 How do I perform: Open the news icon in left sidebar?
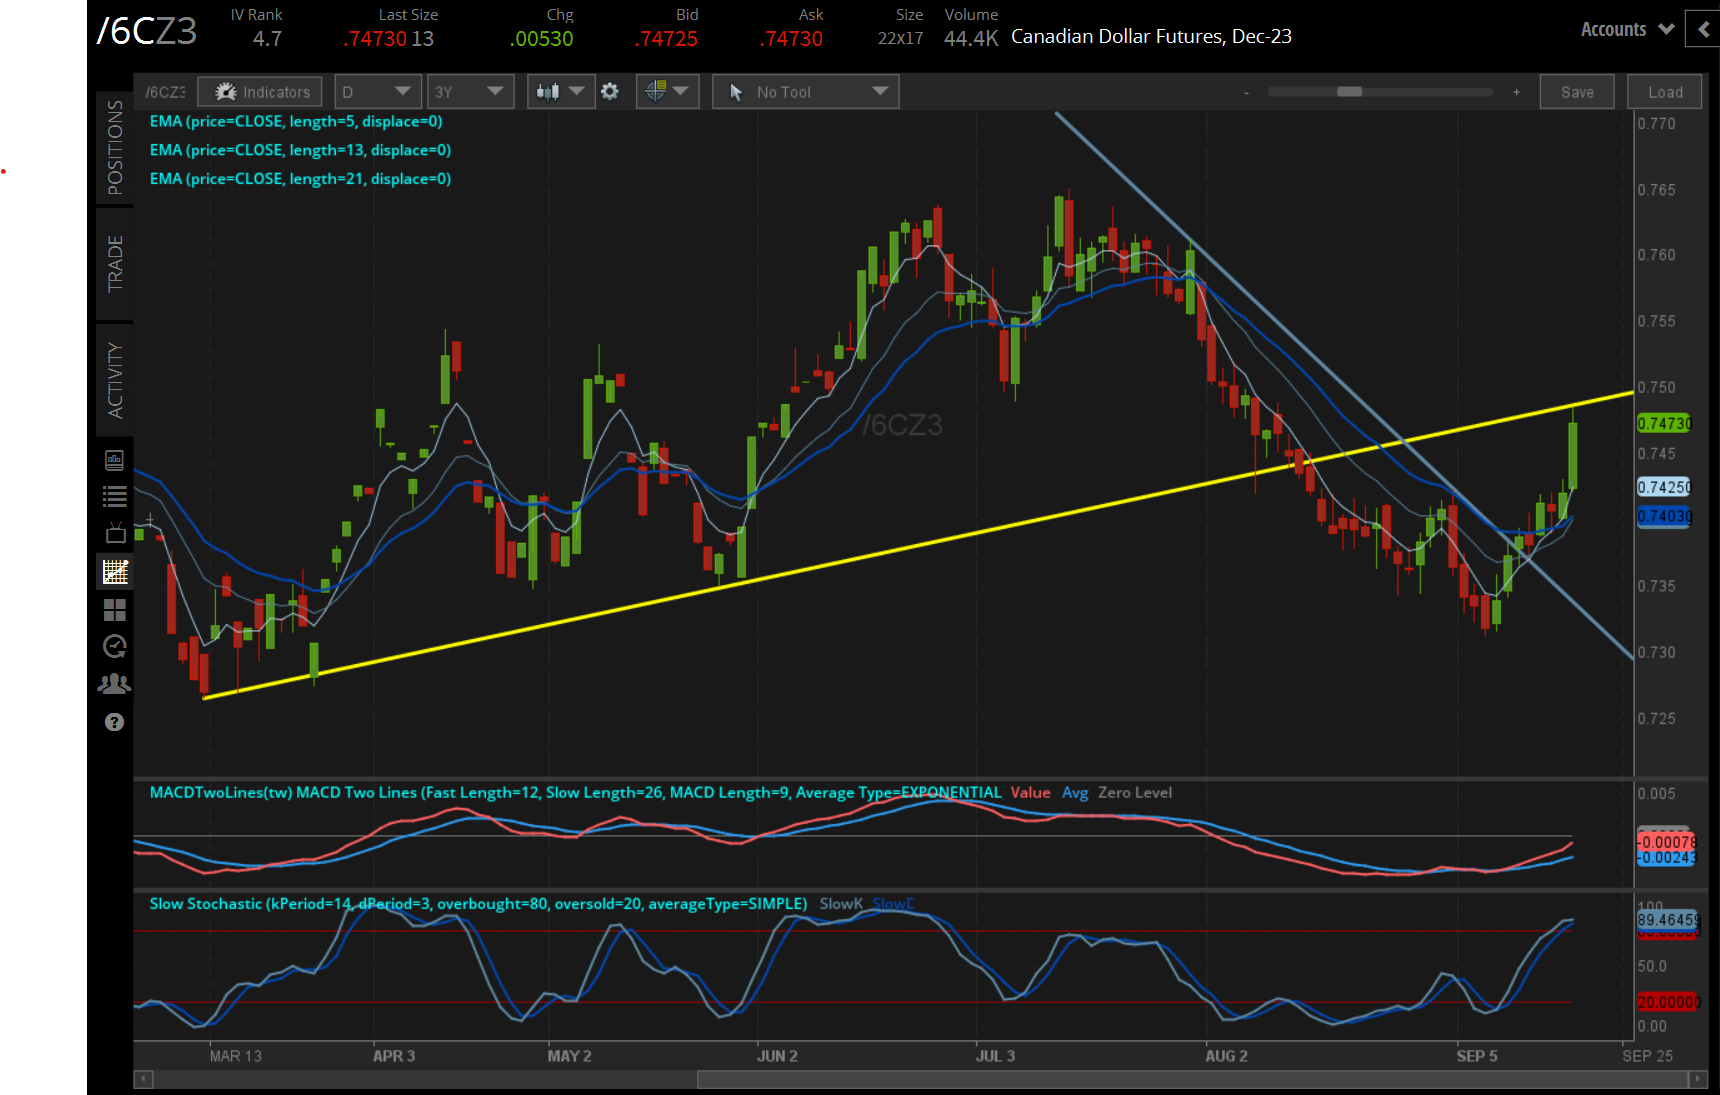tap(115, 460)
